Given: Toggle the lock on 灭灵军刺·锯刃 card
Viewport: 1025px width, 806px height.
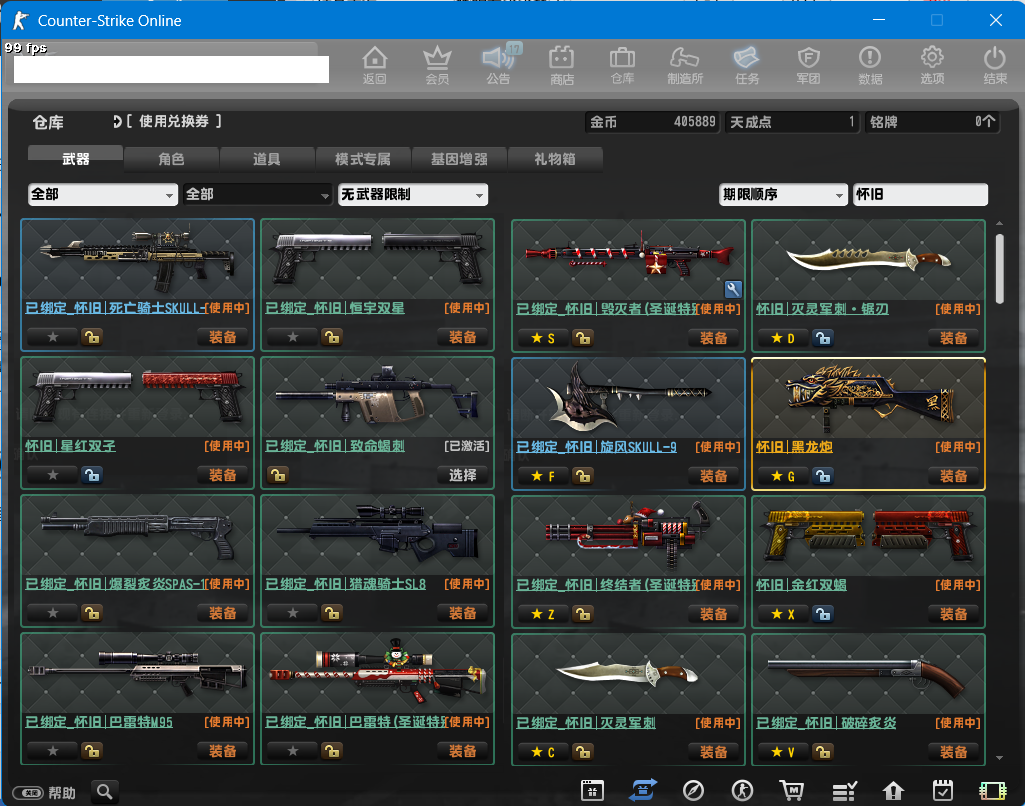Looking at the screenshot, I should (x=823, y=338).
